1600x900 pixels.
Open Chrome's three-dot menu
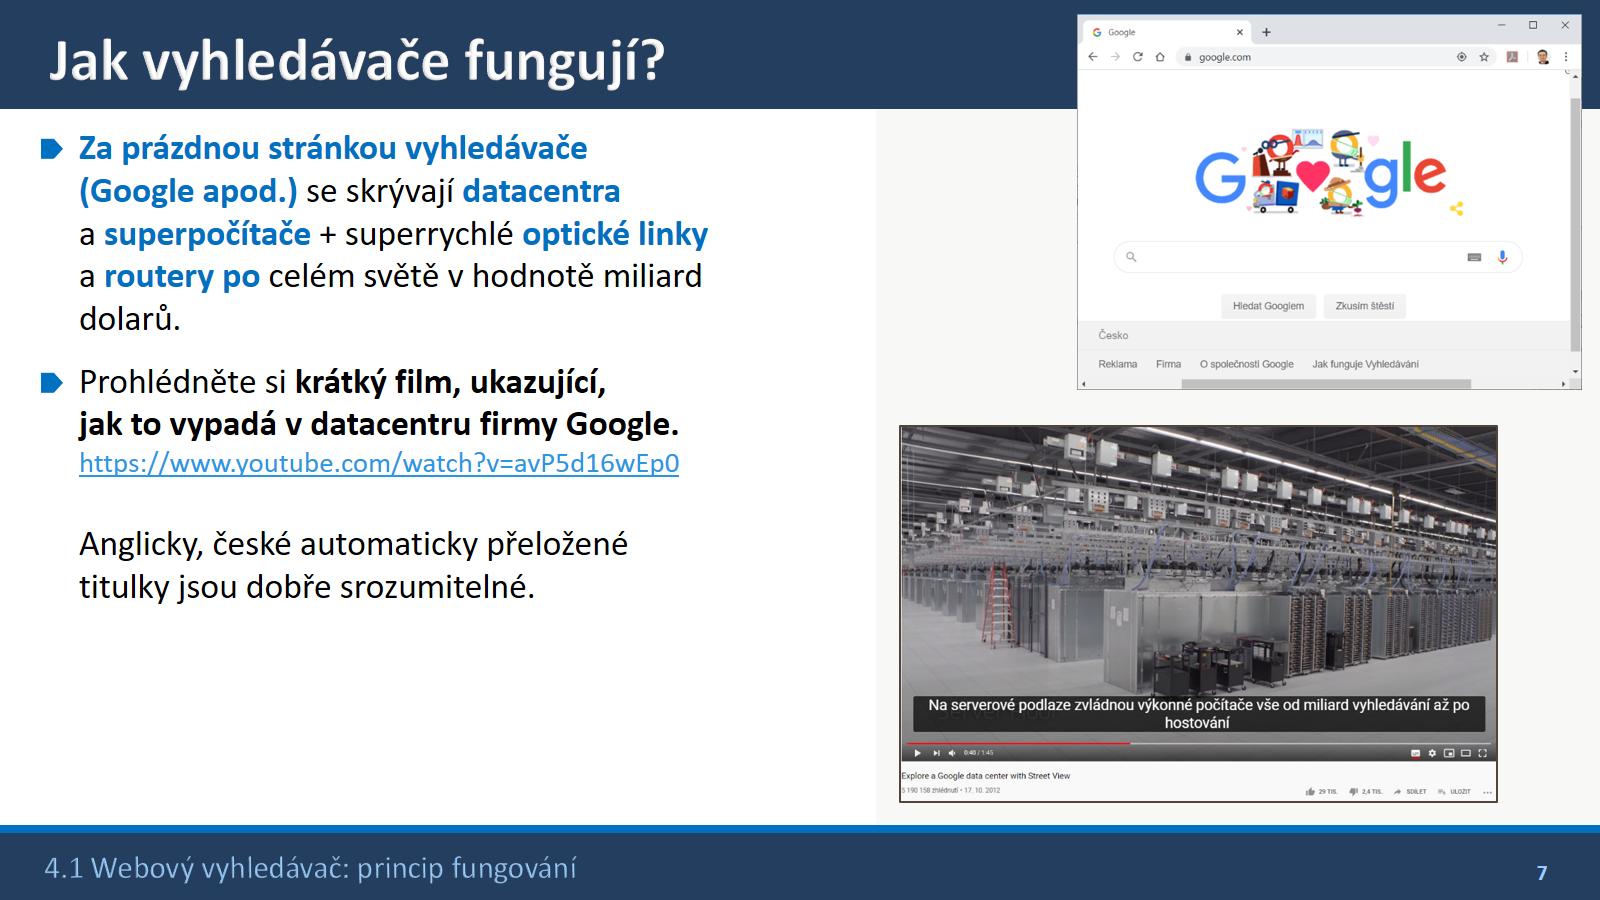[1566, 57]
